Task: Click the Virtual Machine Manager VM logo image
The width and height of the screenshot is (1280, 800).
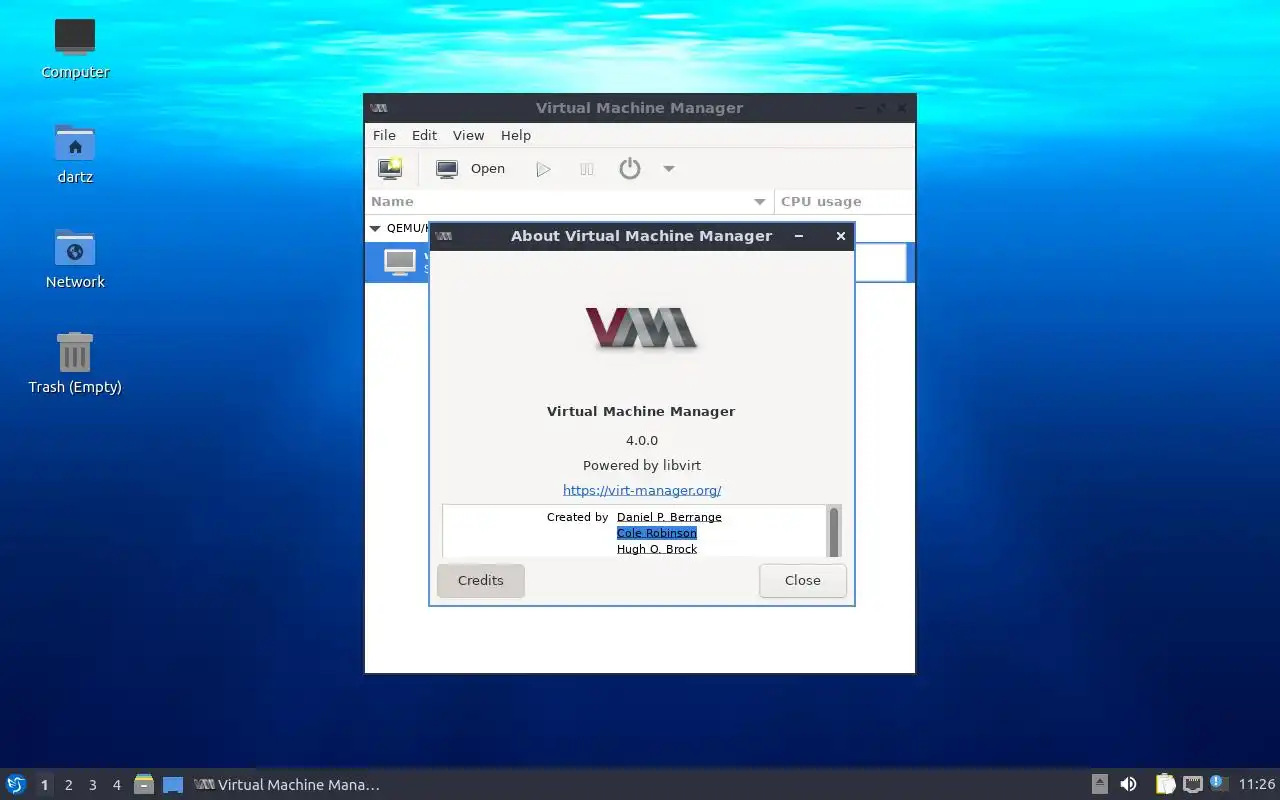Action: click(x=641, y=327)
